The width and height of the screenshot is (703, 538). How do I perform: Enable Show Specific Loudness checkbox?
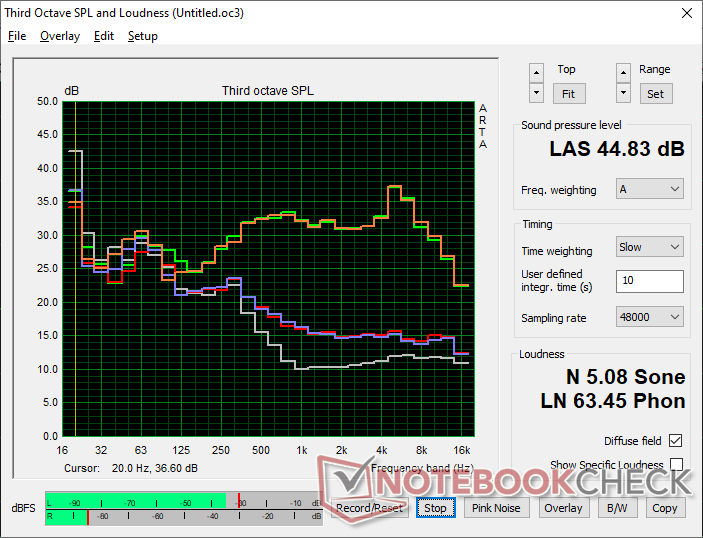click(676, 464)
